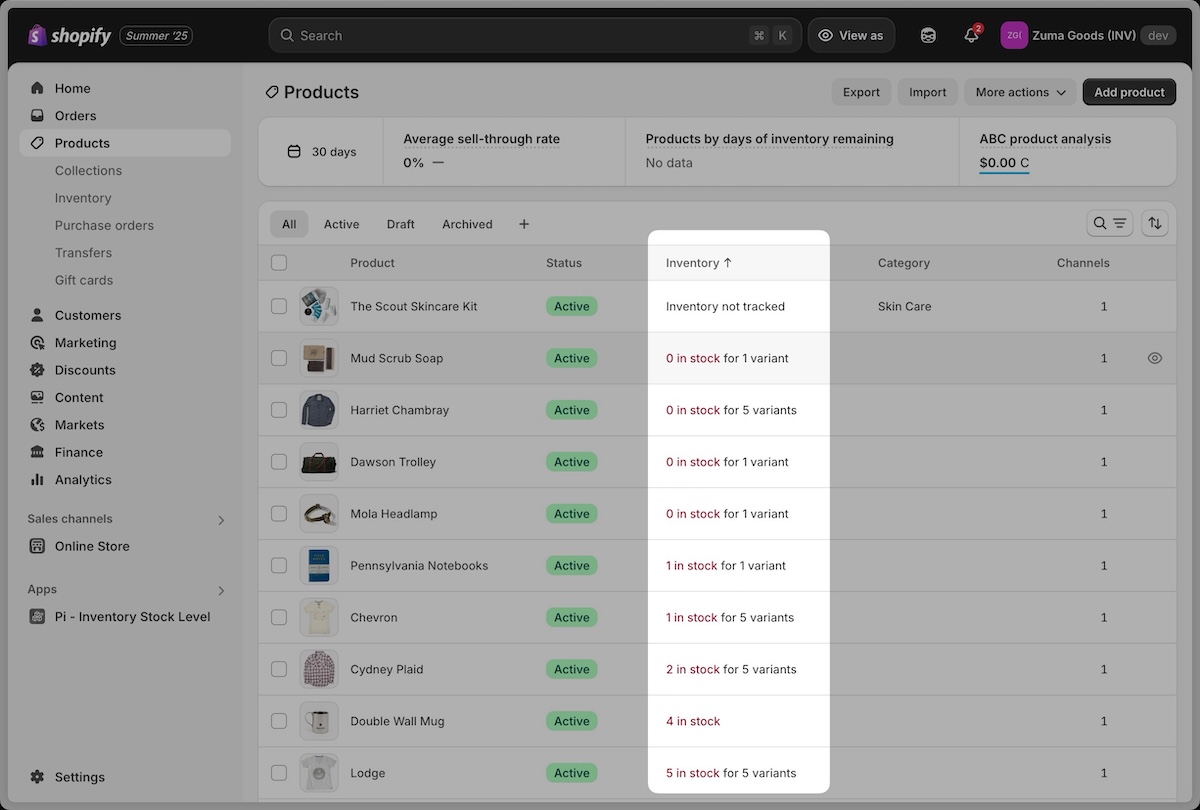1200x810 pixels.
Task: Open Inventory in sidebar
Action: click(83, 198)
